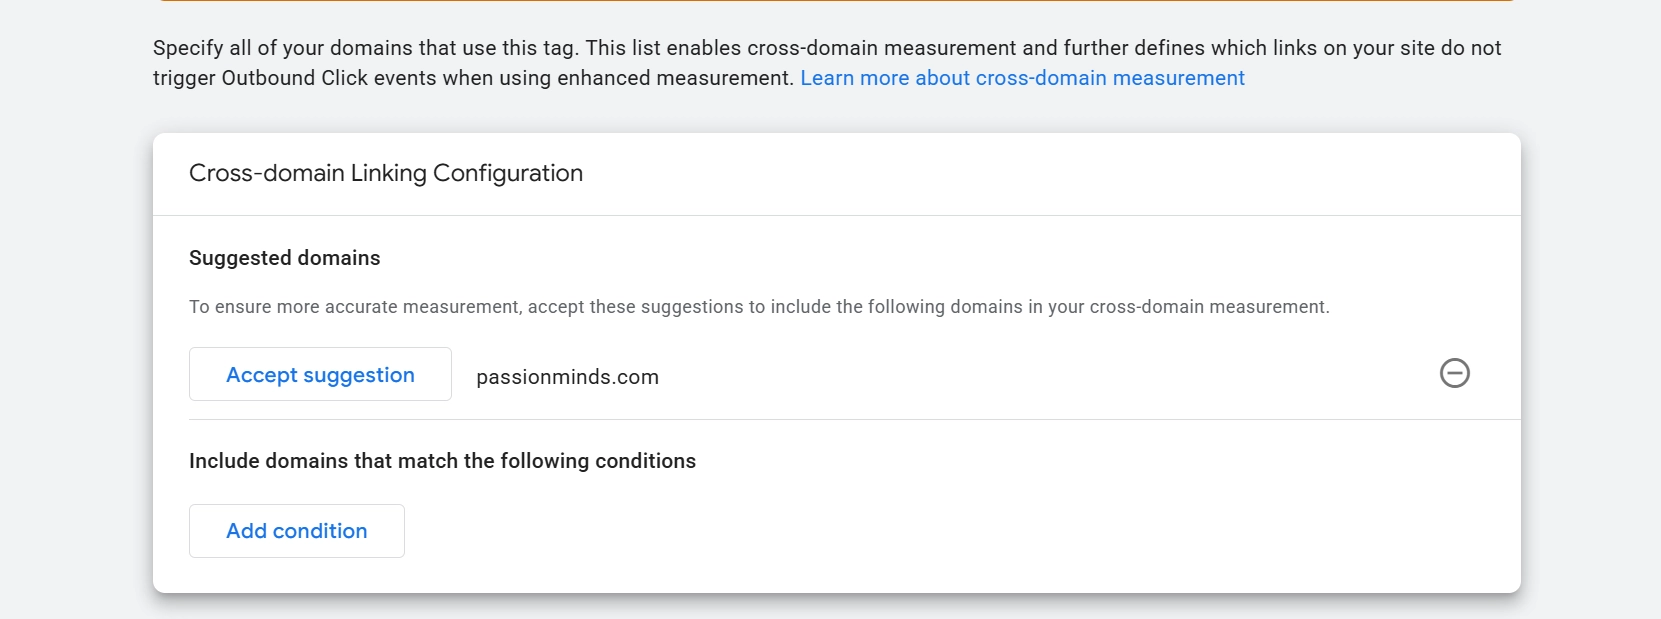This screenshot has width=1661, height=619.
Task: Open Learn more about cross-domain measurement link
Action: [x=1022, y=78]
